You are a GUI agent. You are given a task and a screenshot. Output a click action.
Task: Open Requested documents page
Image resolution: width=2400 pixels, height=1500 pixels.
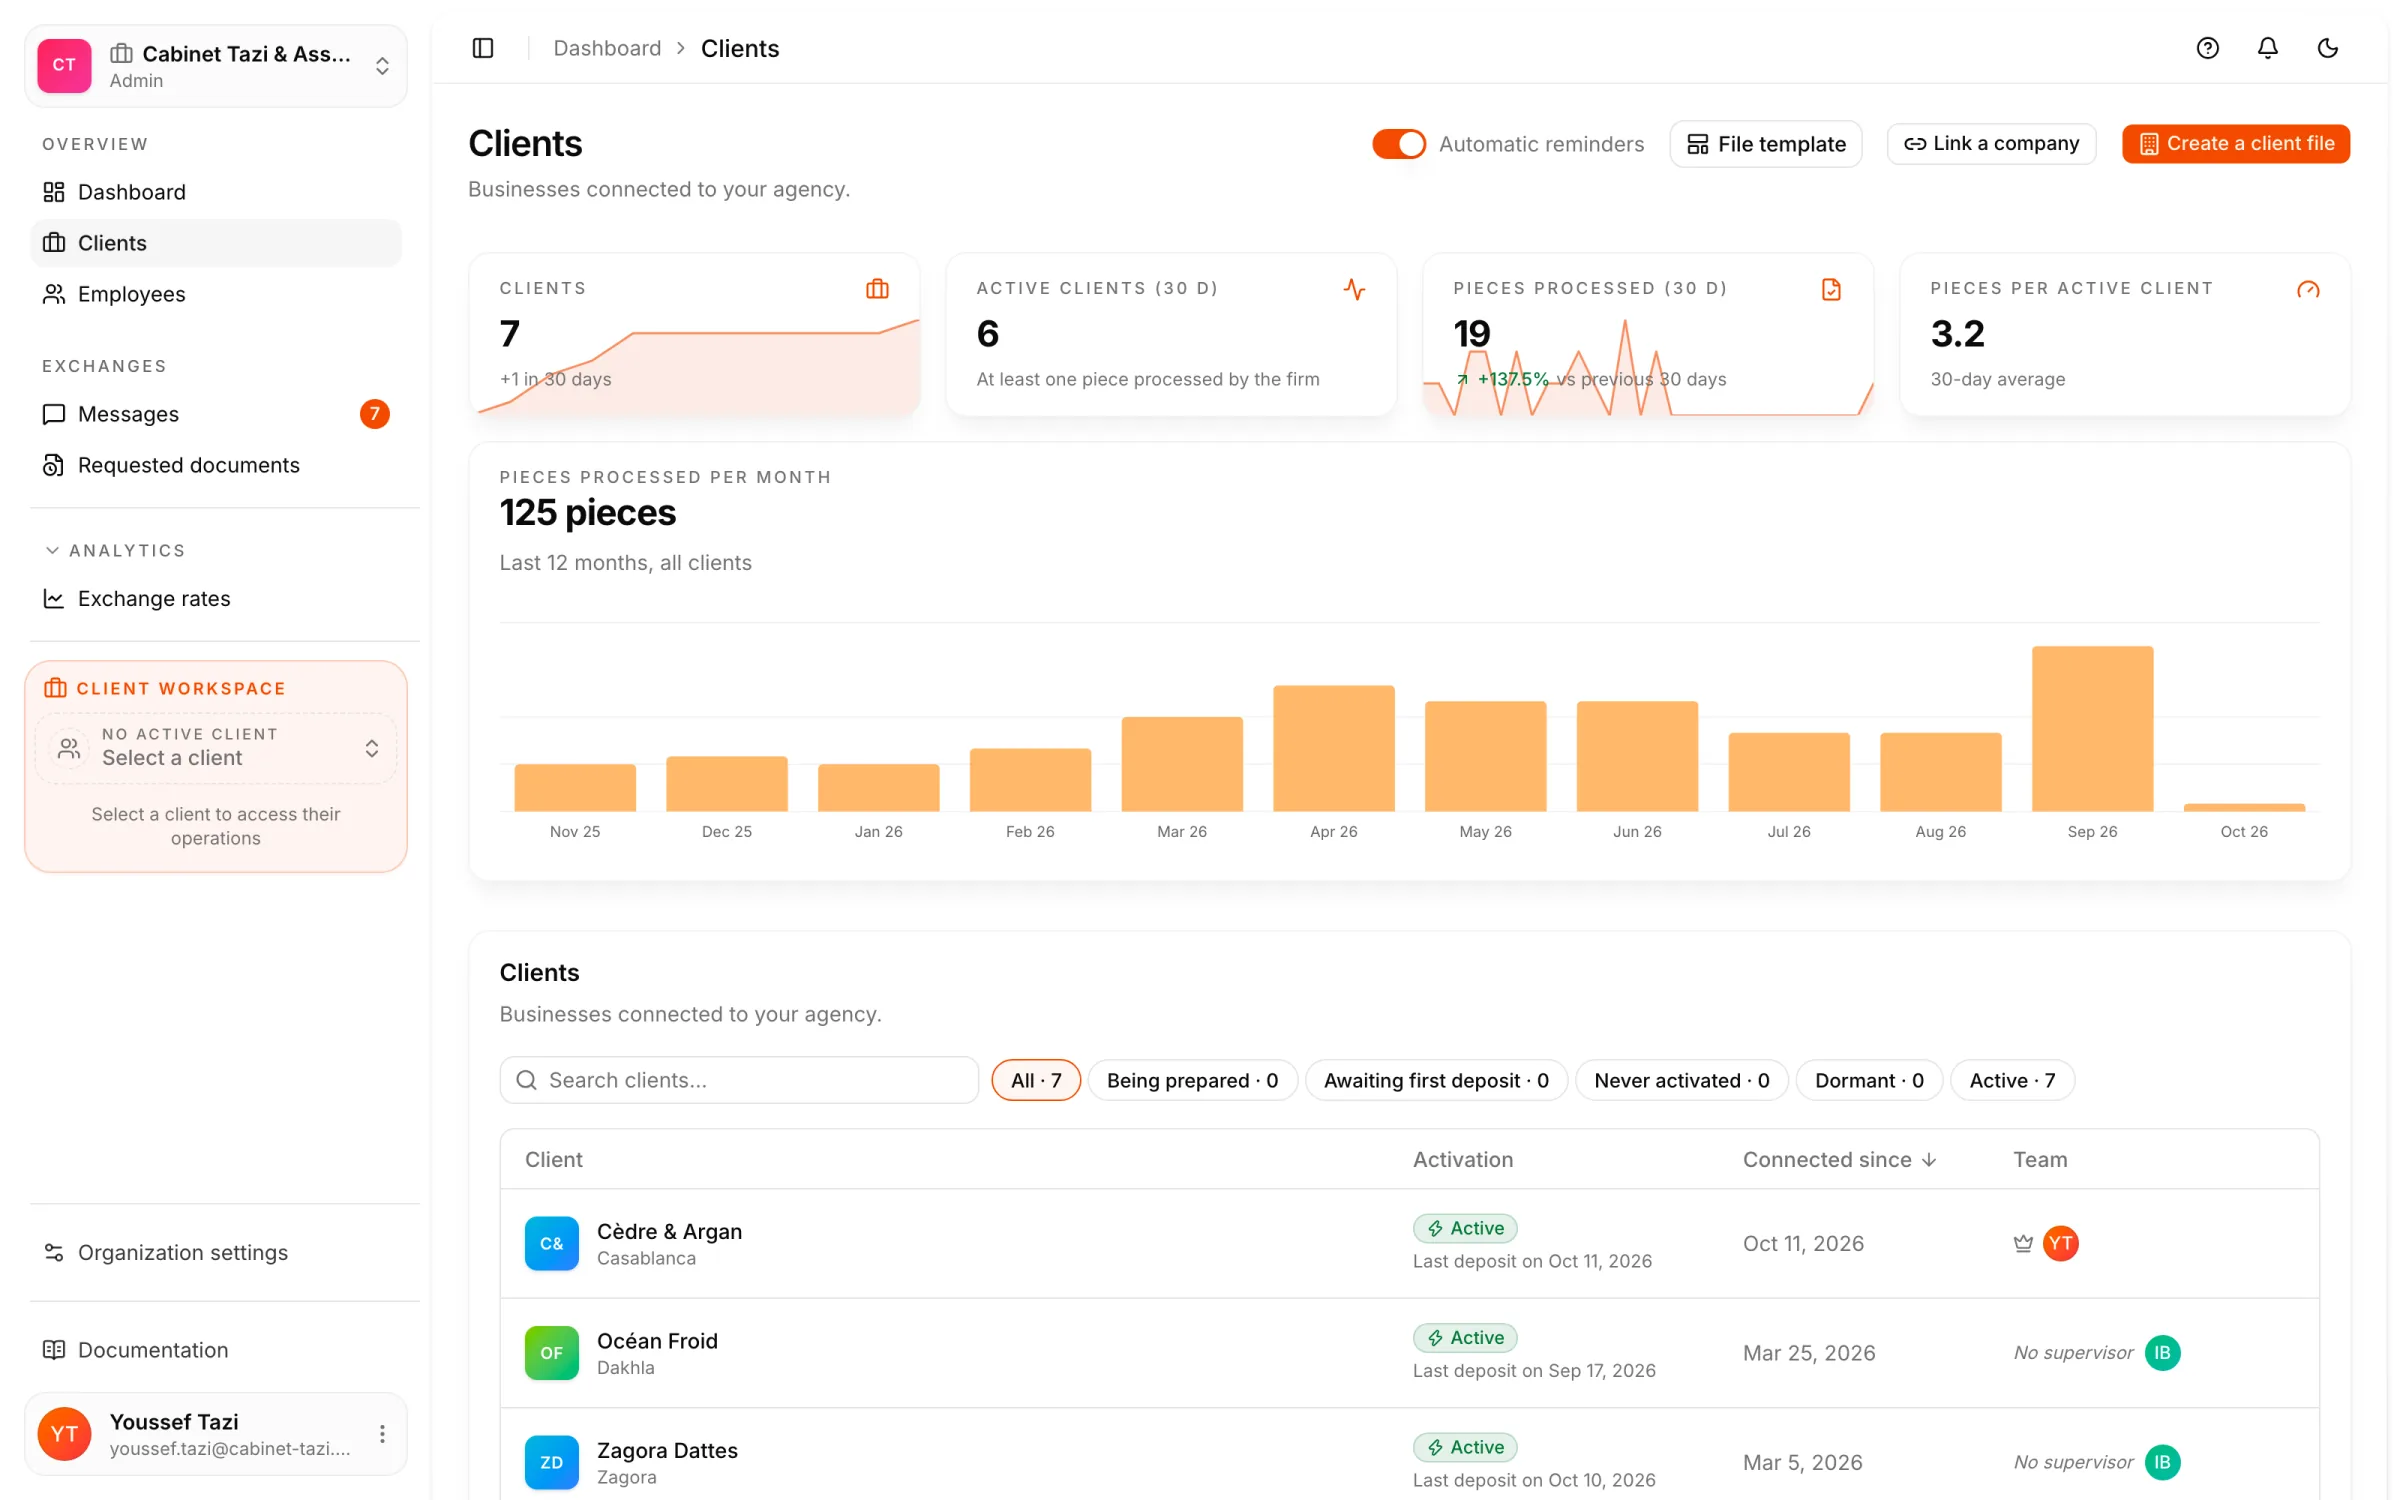point(216,465)
